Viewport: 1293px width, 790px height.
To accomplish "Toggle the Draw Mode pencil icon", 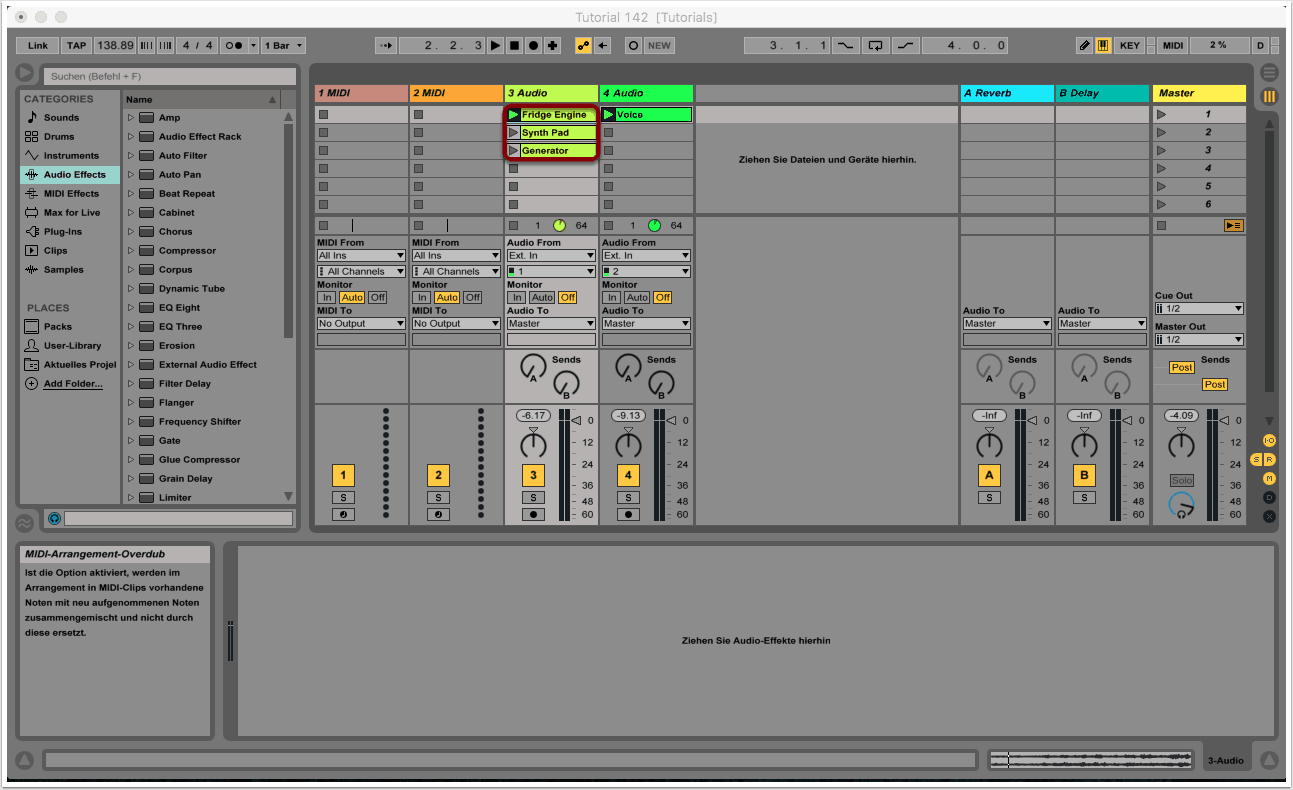I will click(1085, 45).
